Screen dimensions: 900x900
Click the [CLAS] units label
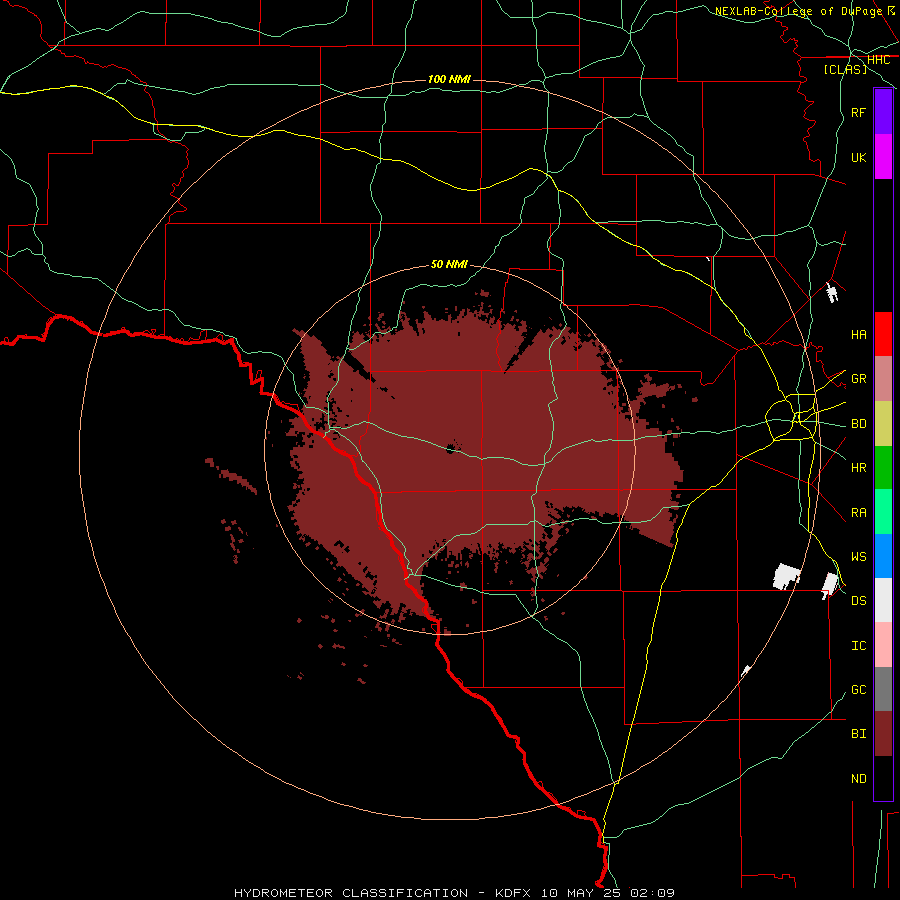(x=845, y=69)
